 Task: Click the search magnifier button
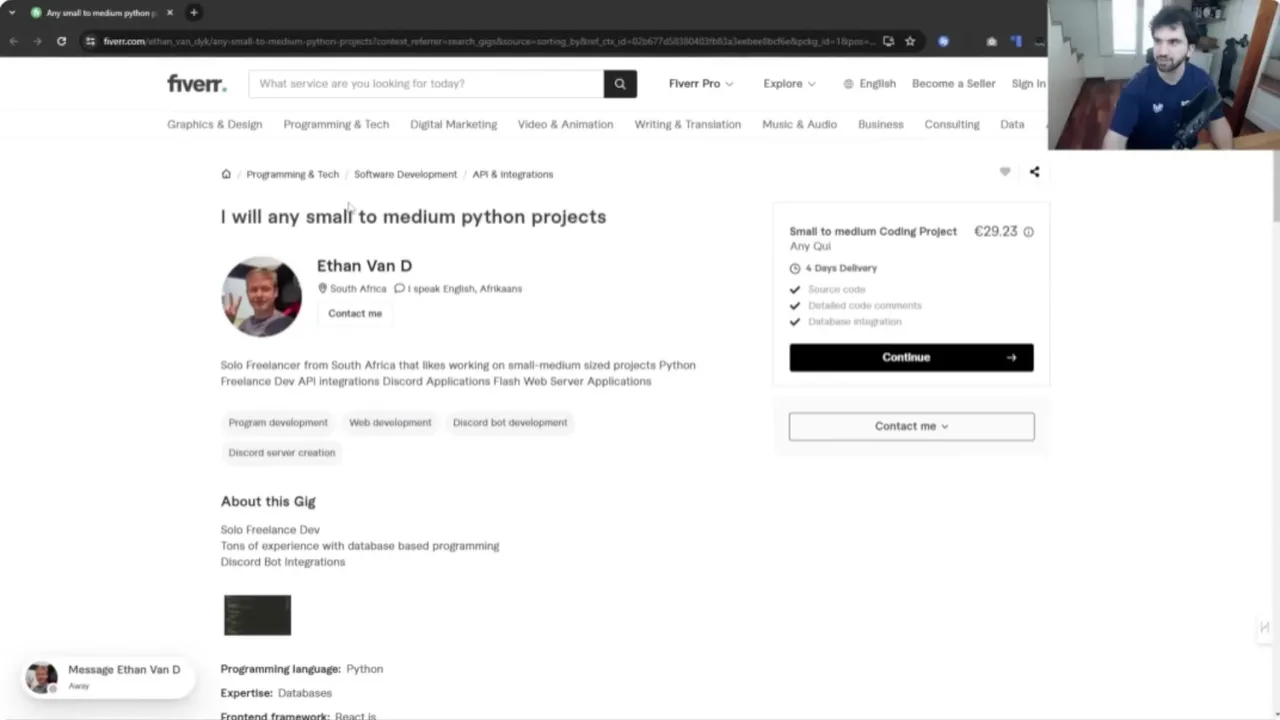pos(620,84)
